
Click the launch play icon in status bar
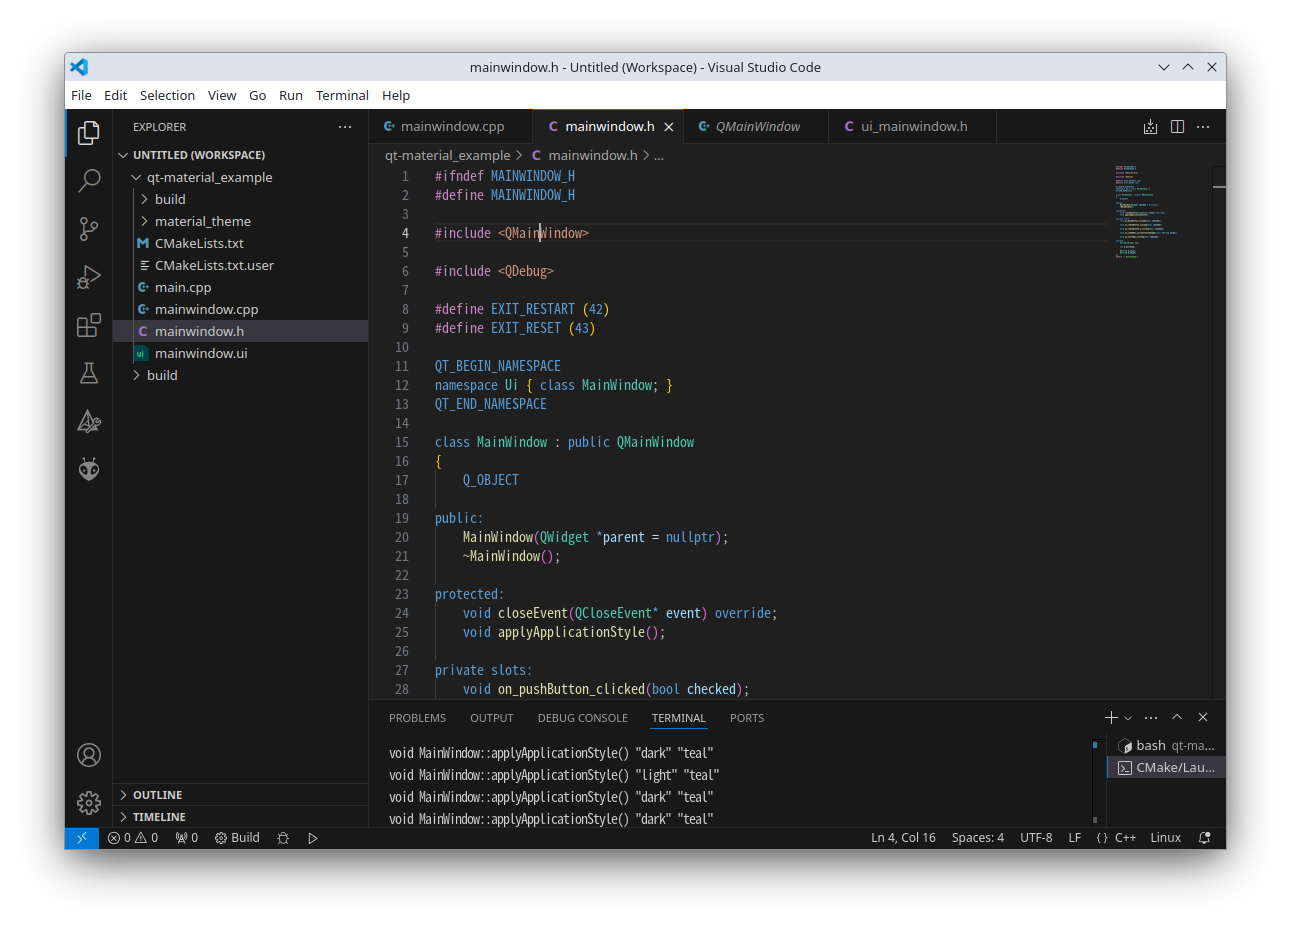tap(313, 838)
